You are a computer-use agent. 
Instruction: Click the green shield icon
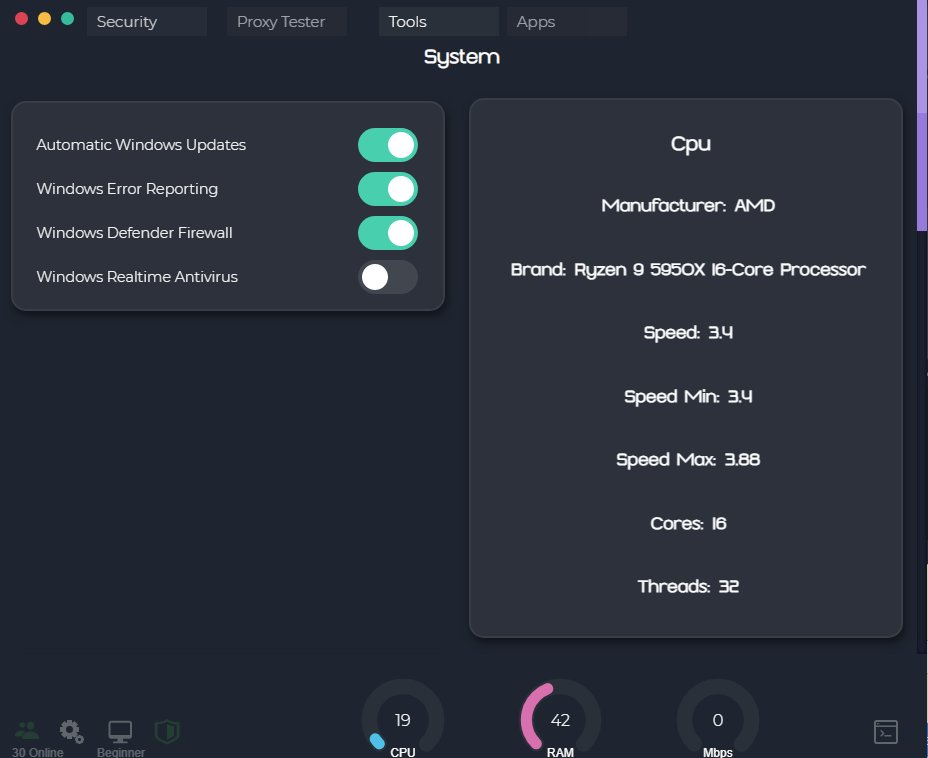pos(167,731)
